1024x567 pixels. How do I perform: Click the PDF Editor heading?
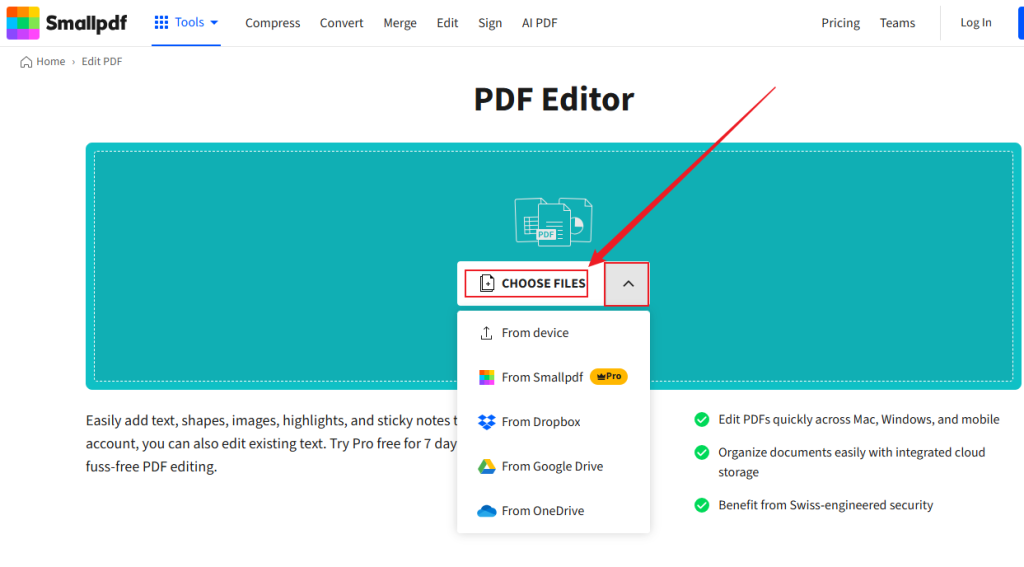coord(554,99)
